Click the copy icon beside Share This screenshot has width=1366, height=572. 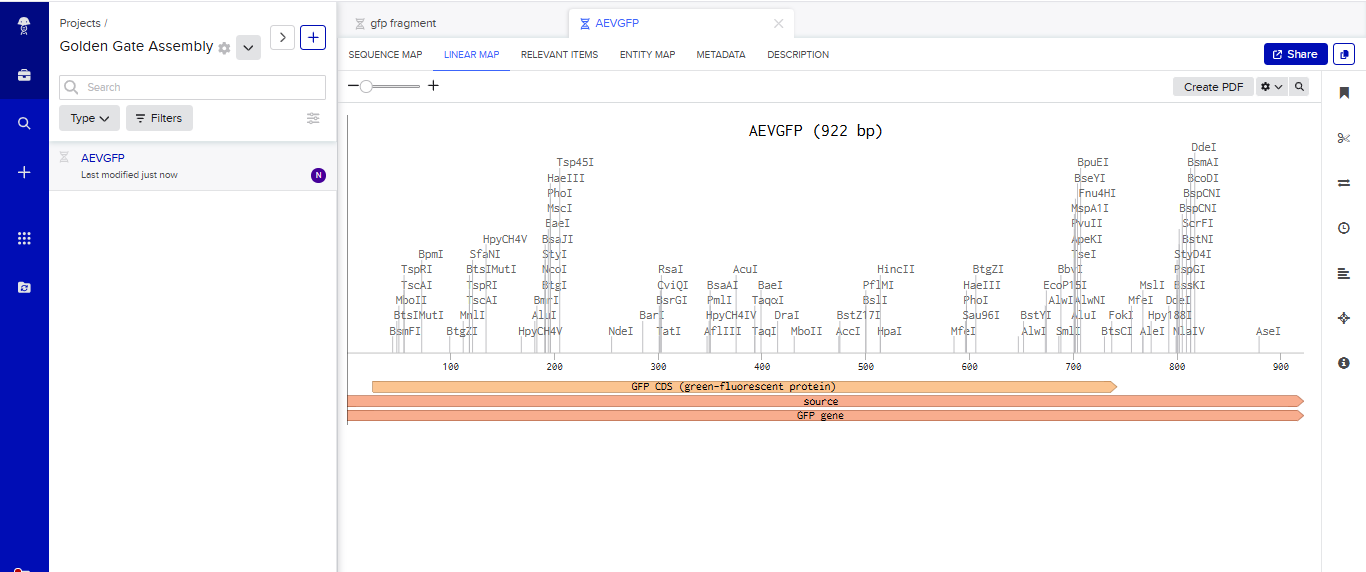[x=1343, y=54]
